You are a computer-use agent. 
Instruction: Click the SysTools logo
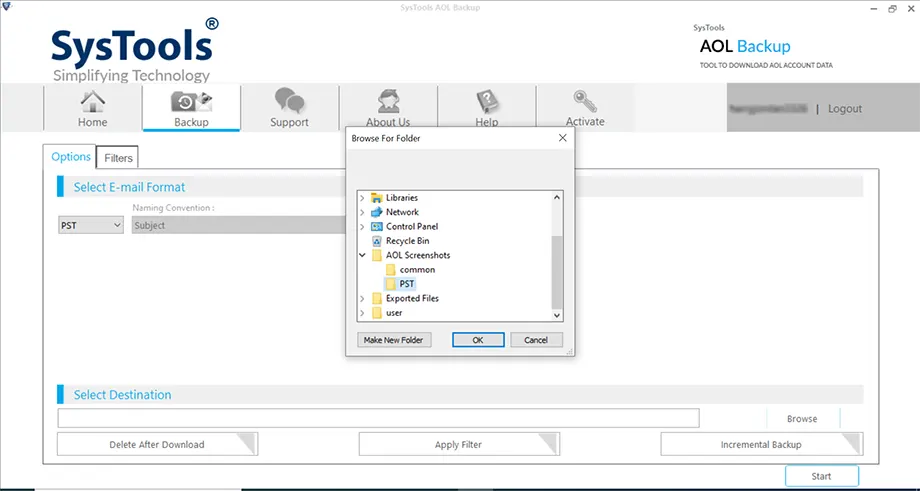[x=135, y=50]
